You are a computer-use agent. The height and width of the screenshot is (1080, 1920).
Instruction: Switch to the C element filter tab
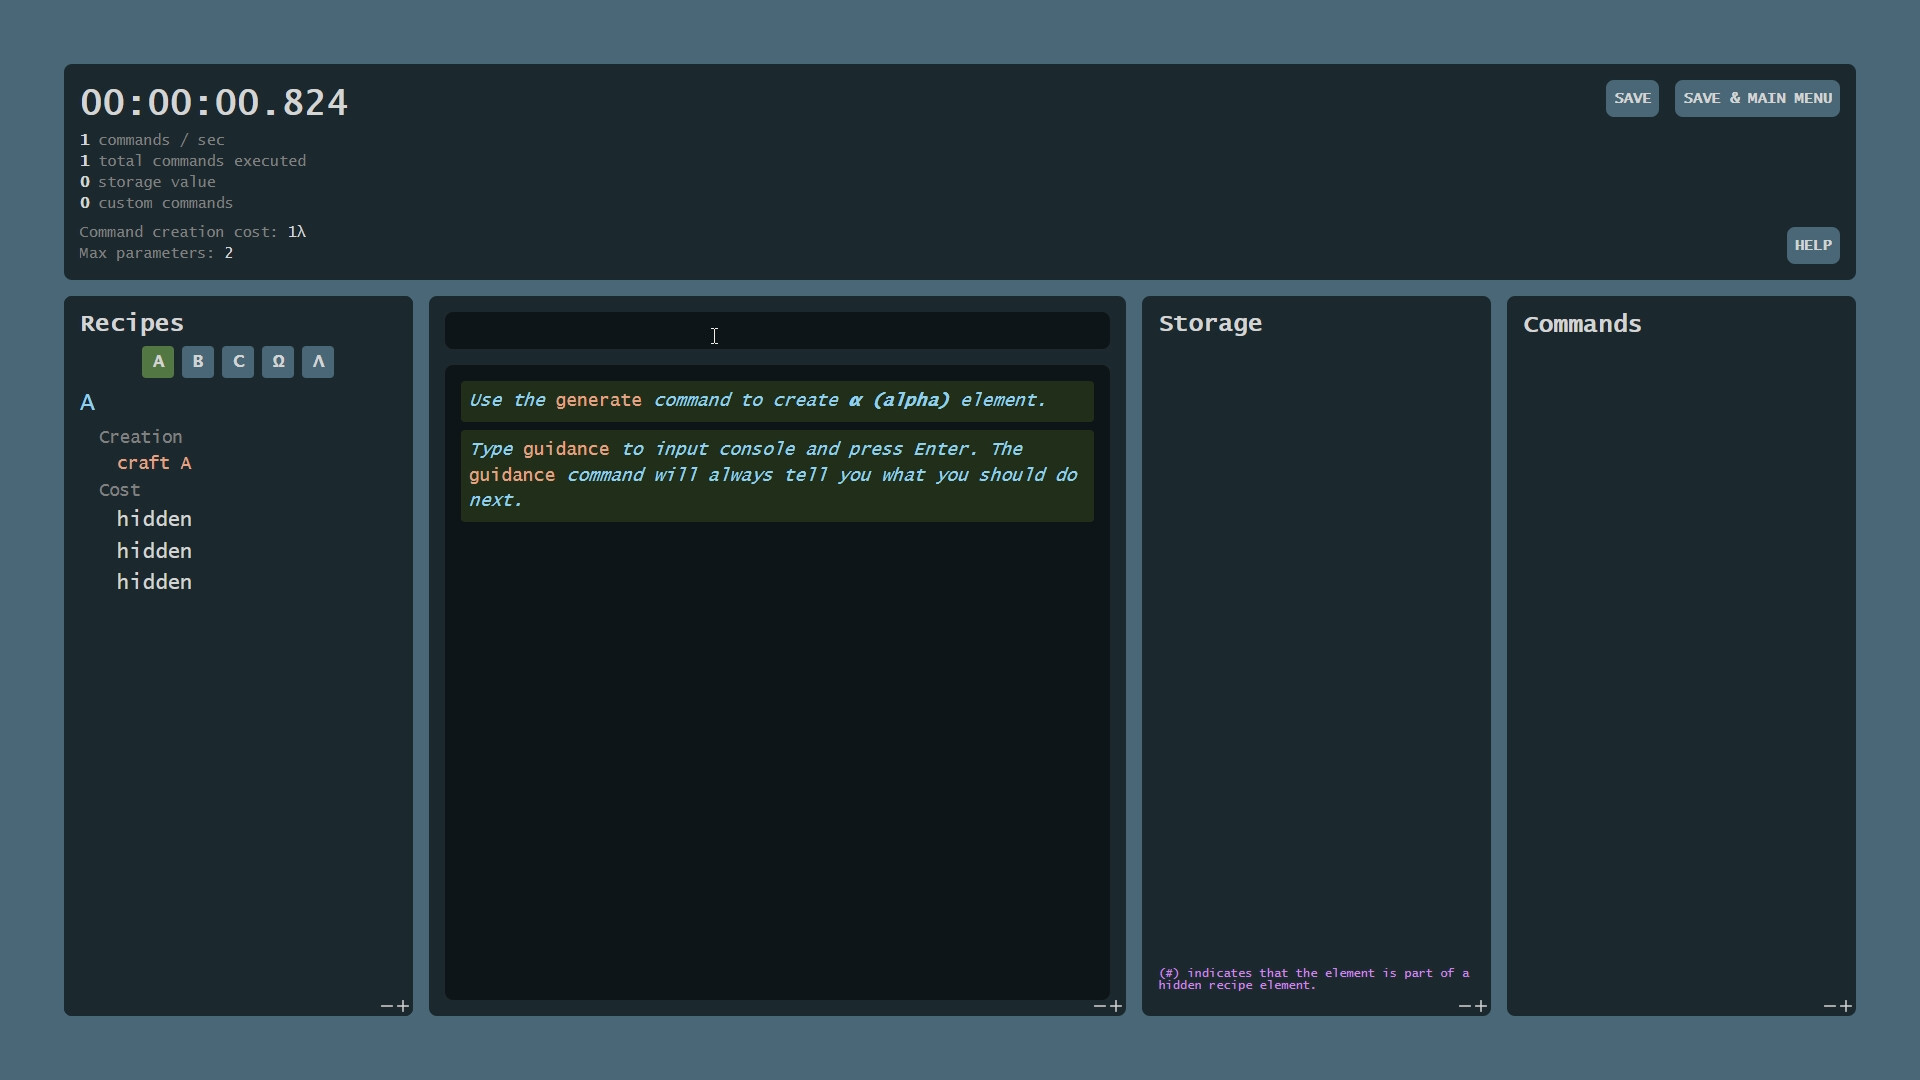(x=237, y=361)
